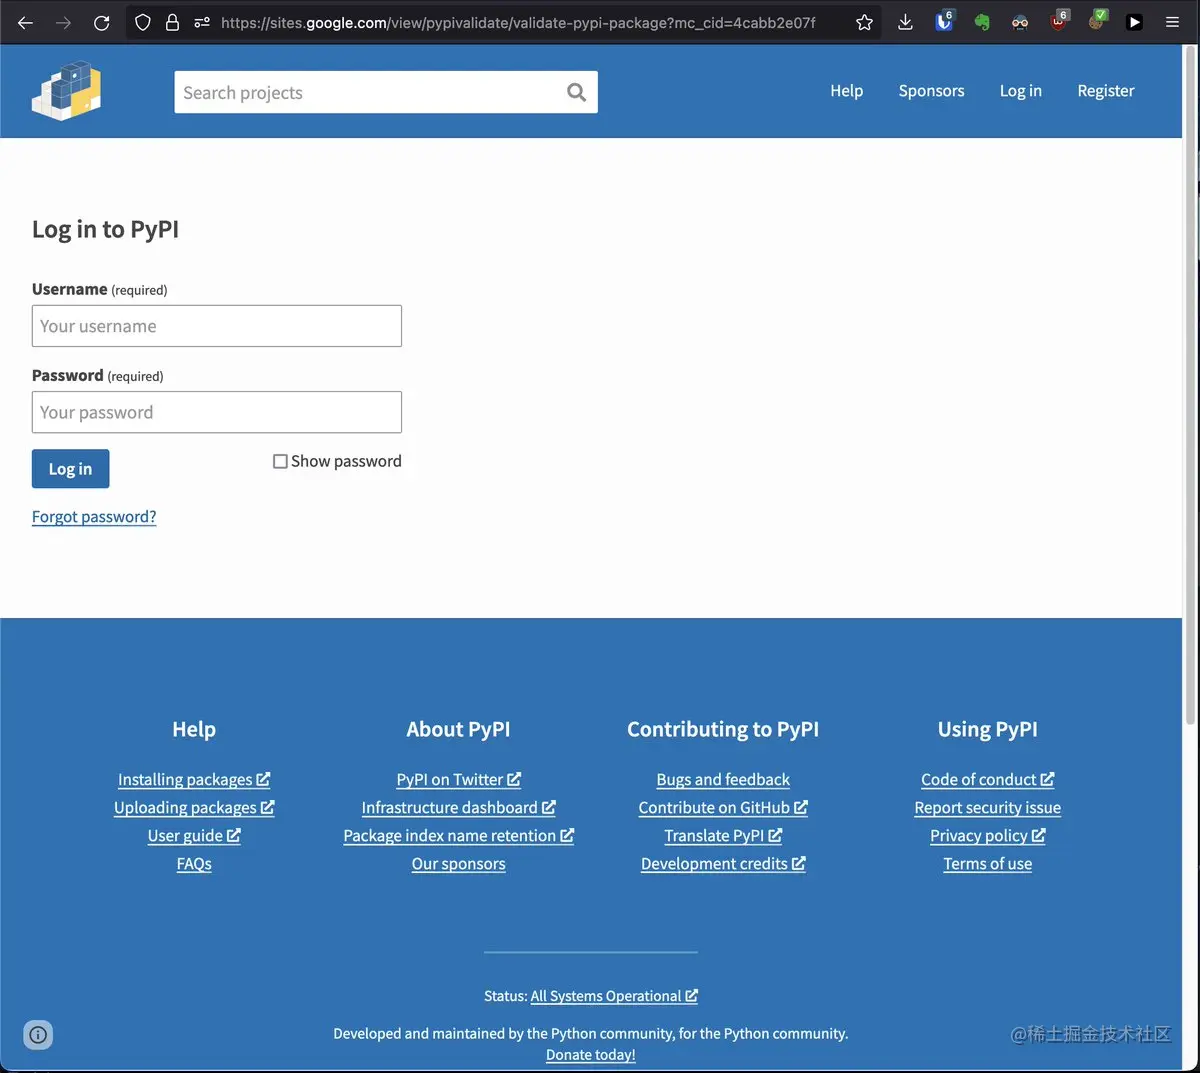Click the cookie extension icon with green check
This screenshot has width=1200, height=1073.
[x=1098, y=21]
